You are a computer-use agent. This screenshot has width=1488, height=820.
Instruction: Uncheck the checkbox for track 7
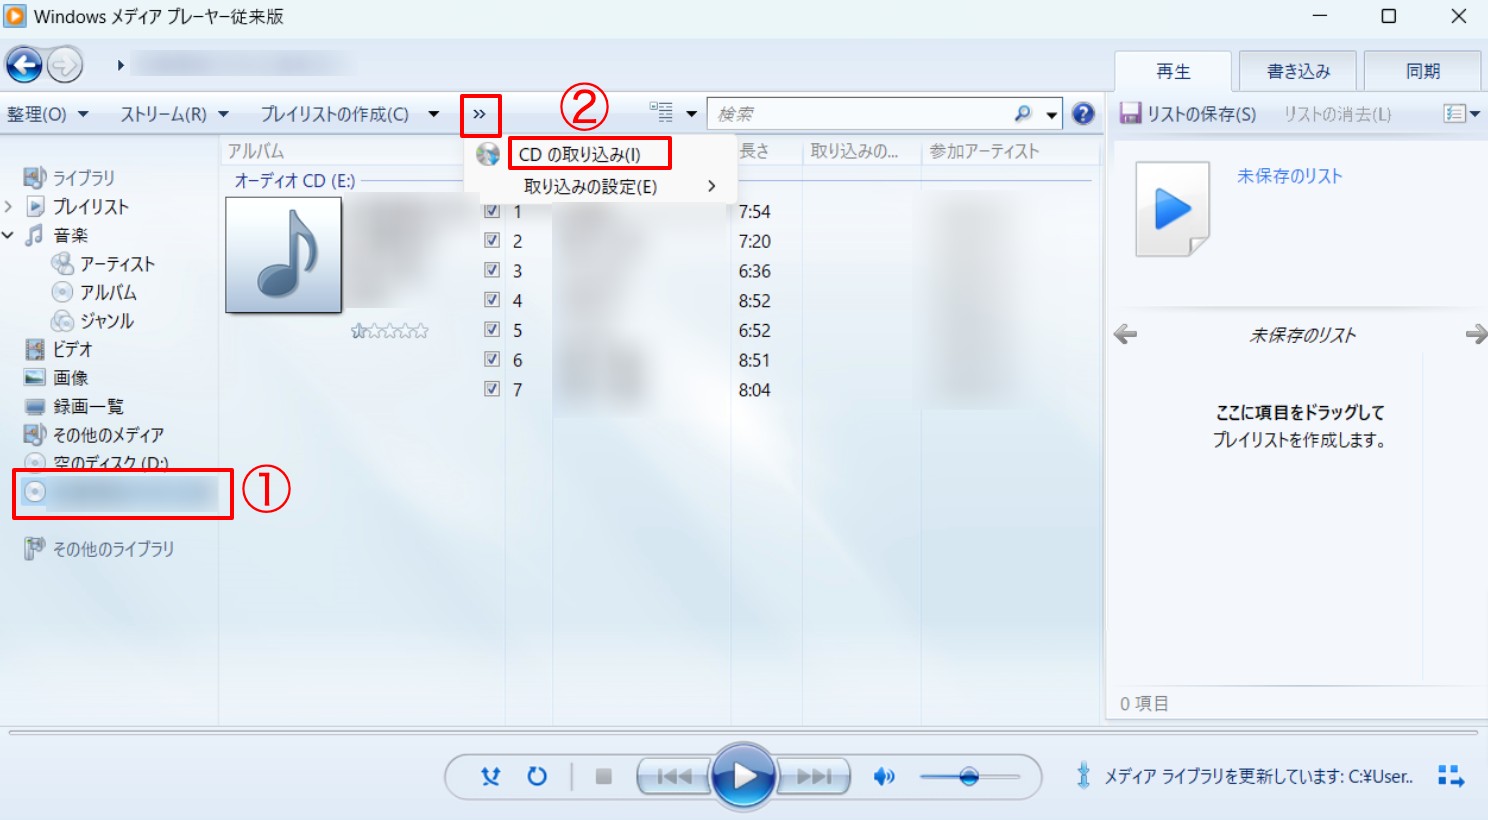point(492,389)
